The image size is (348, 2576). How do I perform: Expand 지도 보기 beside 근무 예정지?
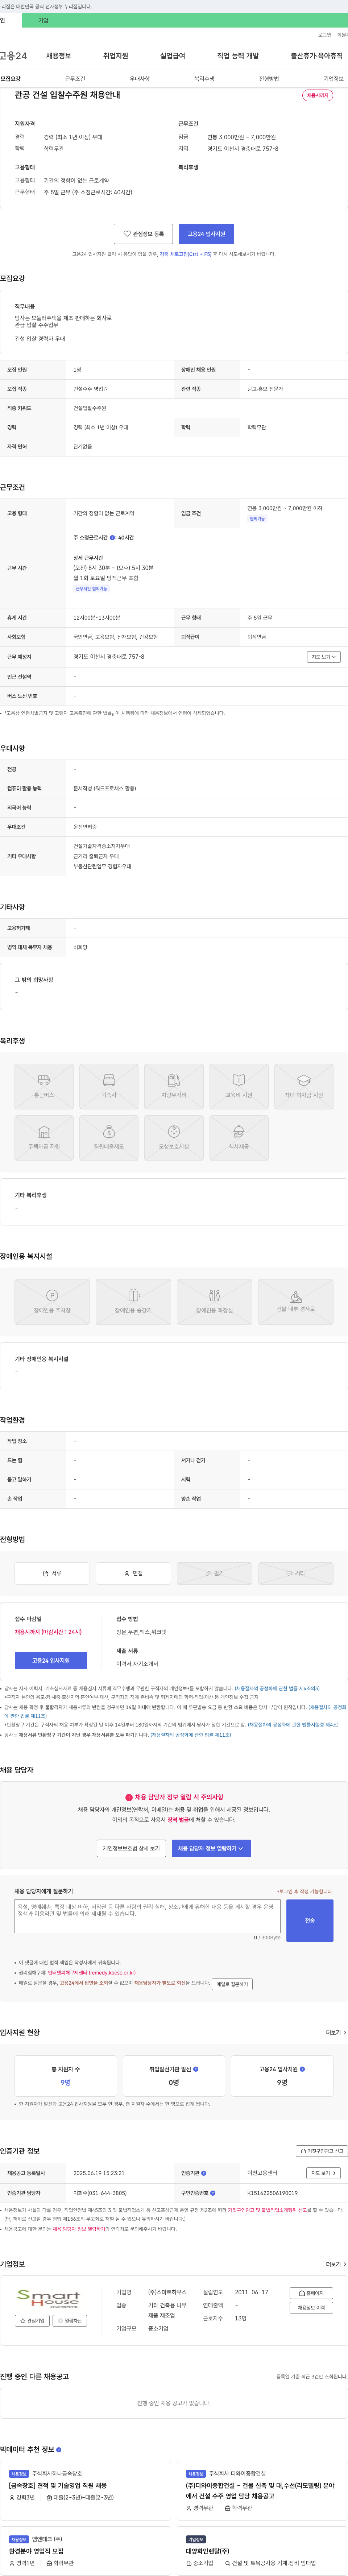tap(324, 657)
